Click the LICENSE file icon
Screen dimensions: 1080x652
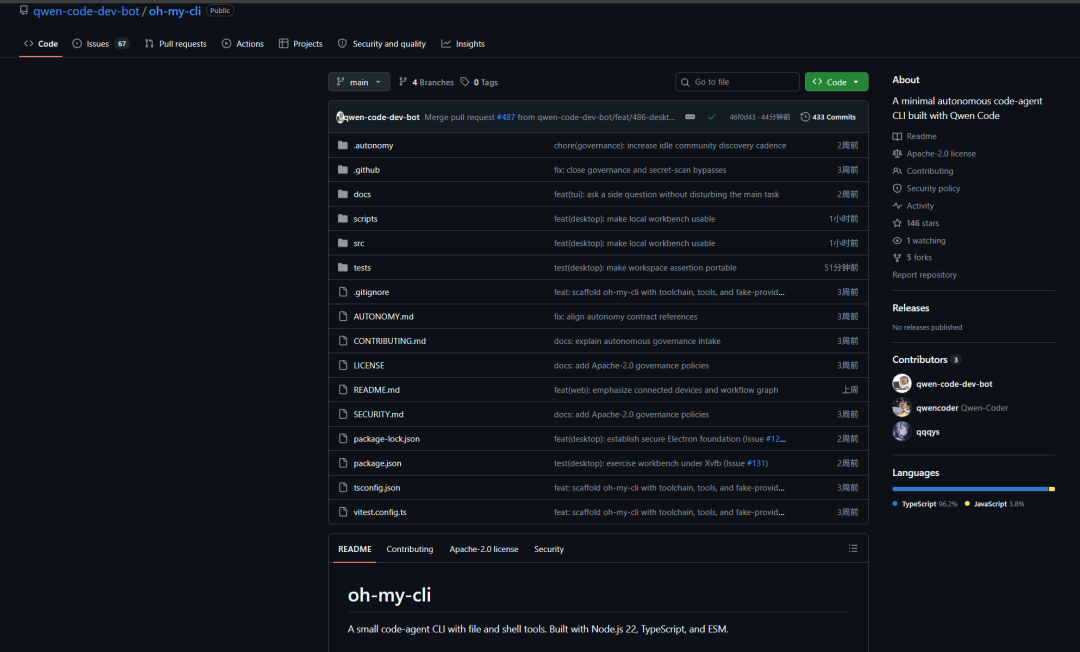pos(343,365)
